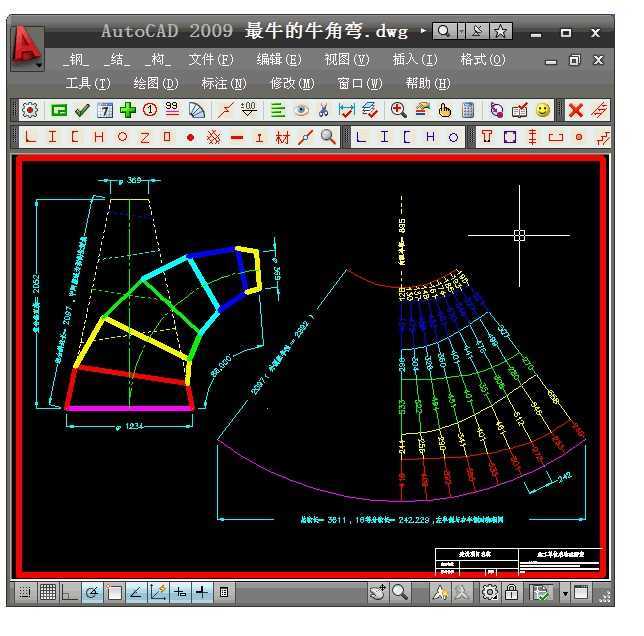Click the status bar pan hand icon
The width and height of the screenshot is (644, 636).
377,592
